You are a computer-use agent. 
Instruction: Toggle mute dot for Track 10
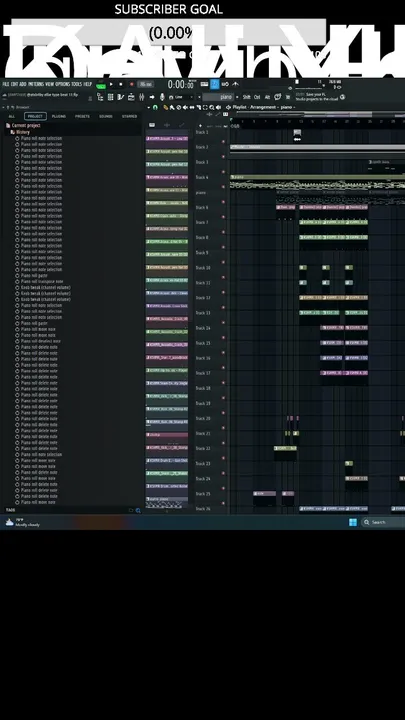[224, 277]
